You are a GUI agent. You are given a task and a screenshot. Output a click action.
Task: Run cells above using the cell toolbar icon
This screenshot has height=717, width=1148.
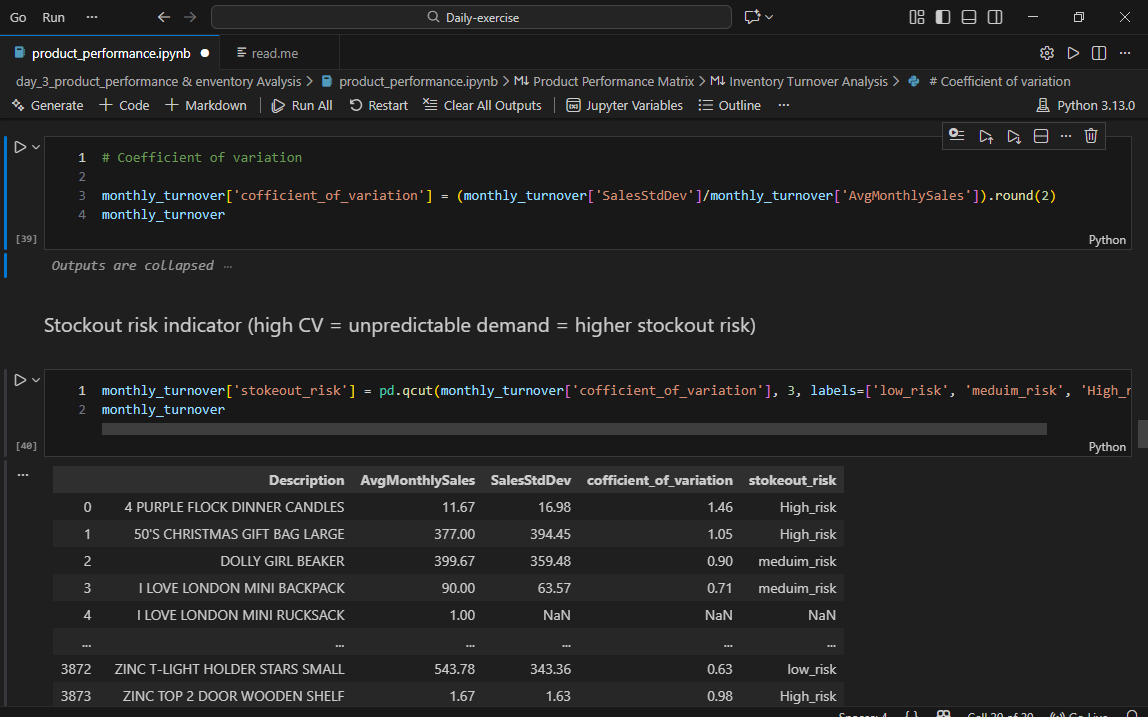[x=986, y=135]
